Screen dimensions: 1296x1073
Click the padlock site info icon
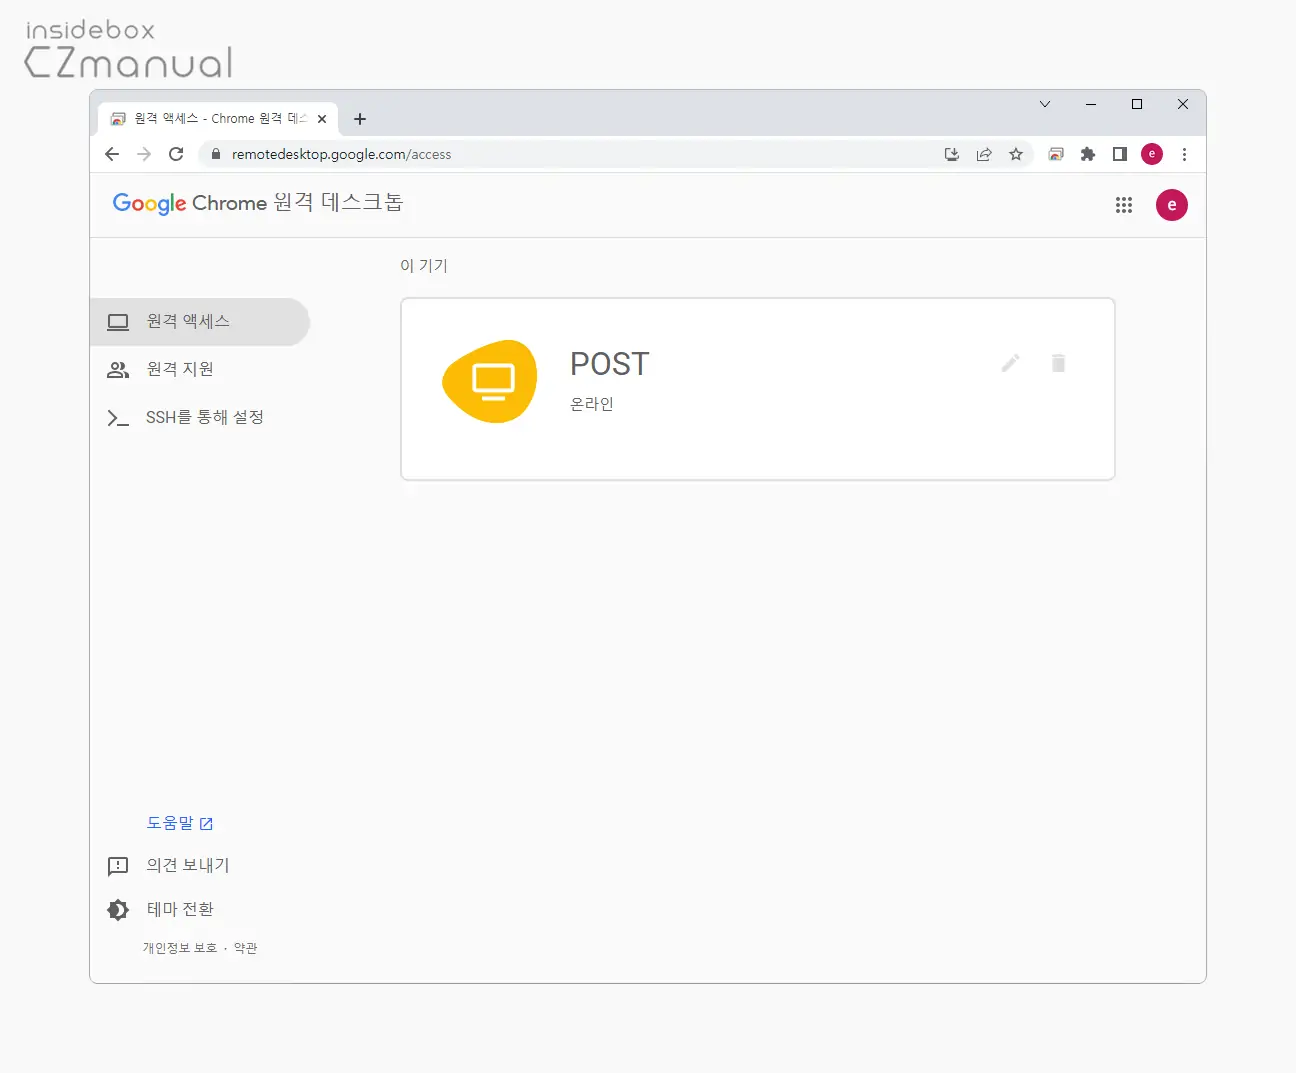click(x=215, y=154)
